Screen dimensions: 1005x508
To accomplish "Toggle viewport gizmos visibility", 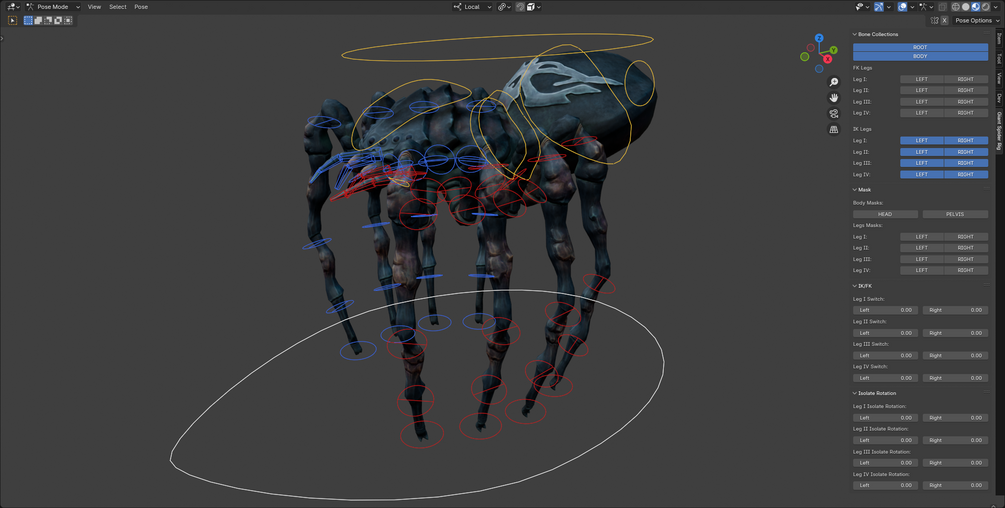I will tap(879, 7).
